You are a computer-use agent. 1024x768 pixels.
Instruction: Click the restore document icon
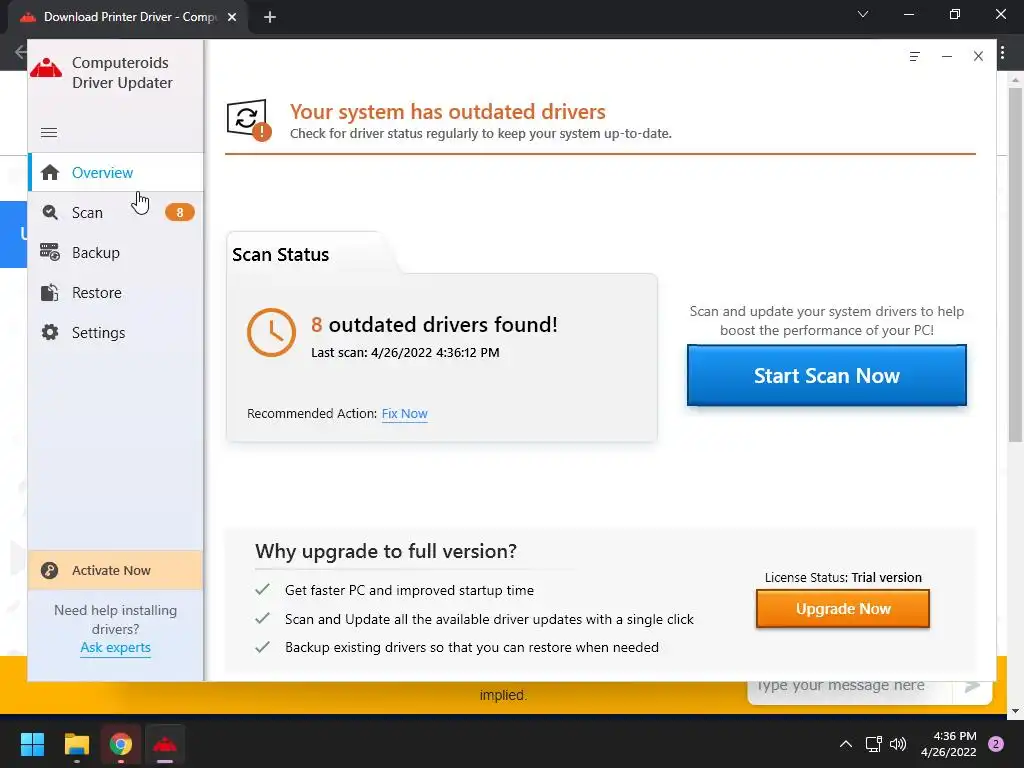(50, 293)
